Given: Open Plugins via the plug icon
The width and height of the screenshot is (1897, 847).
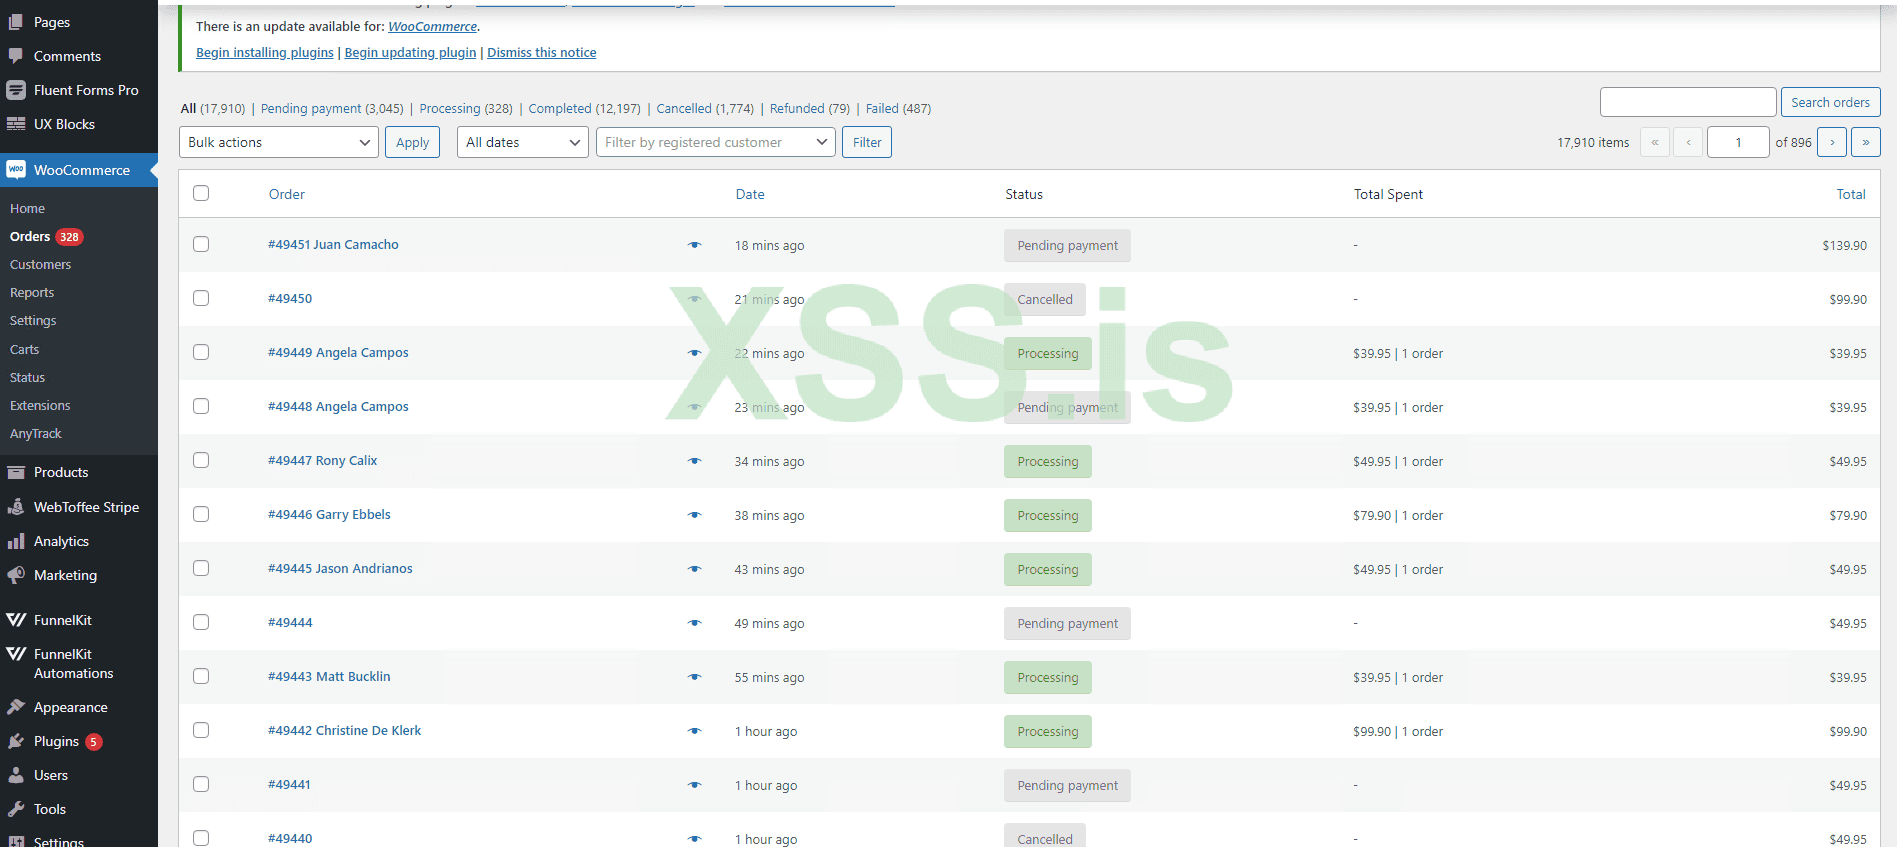Looking at the screenshot, I should pyautogui.click(x=16, y=741).
